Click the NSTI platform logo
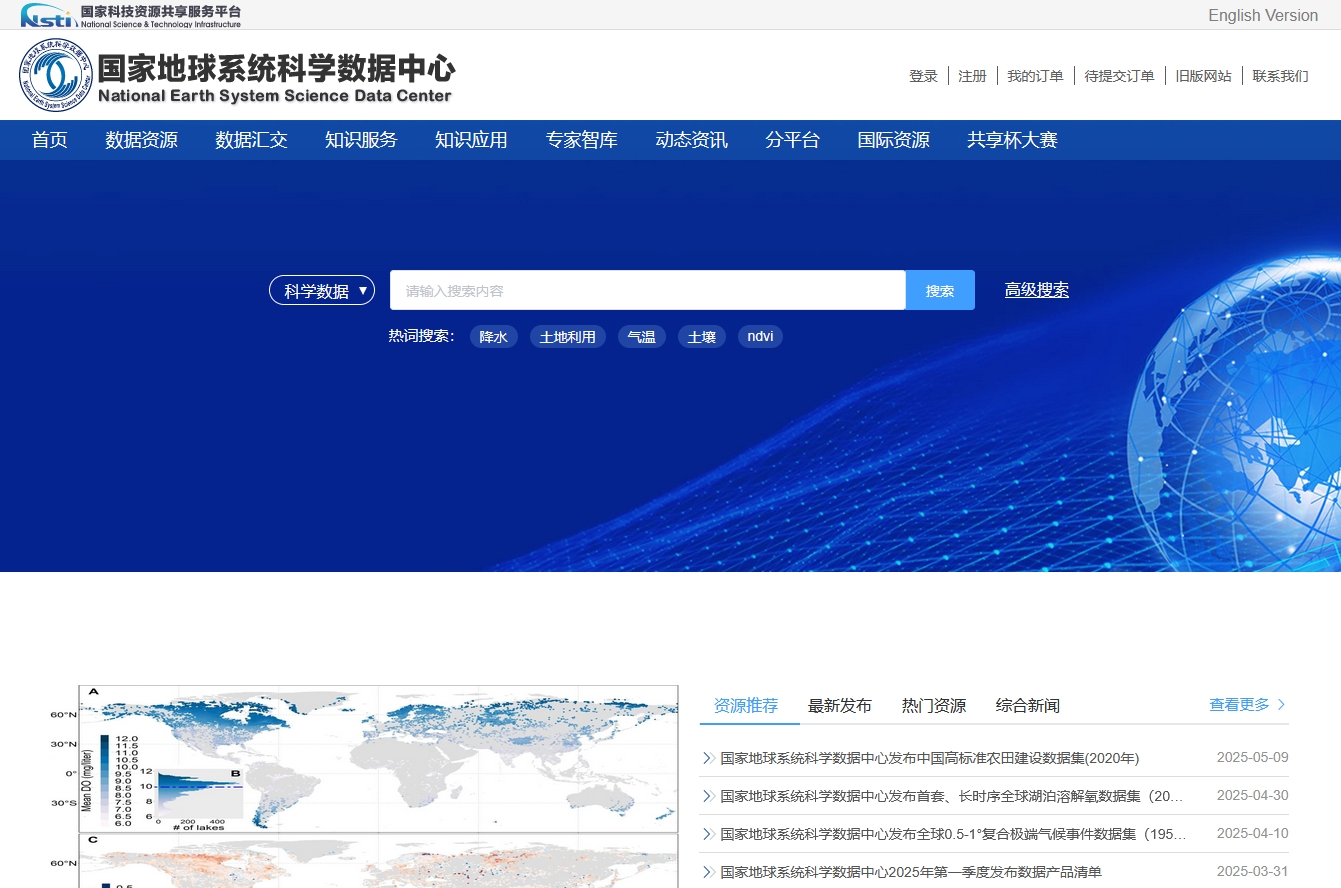 [x=131, y=15]
